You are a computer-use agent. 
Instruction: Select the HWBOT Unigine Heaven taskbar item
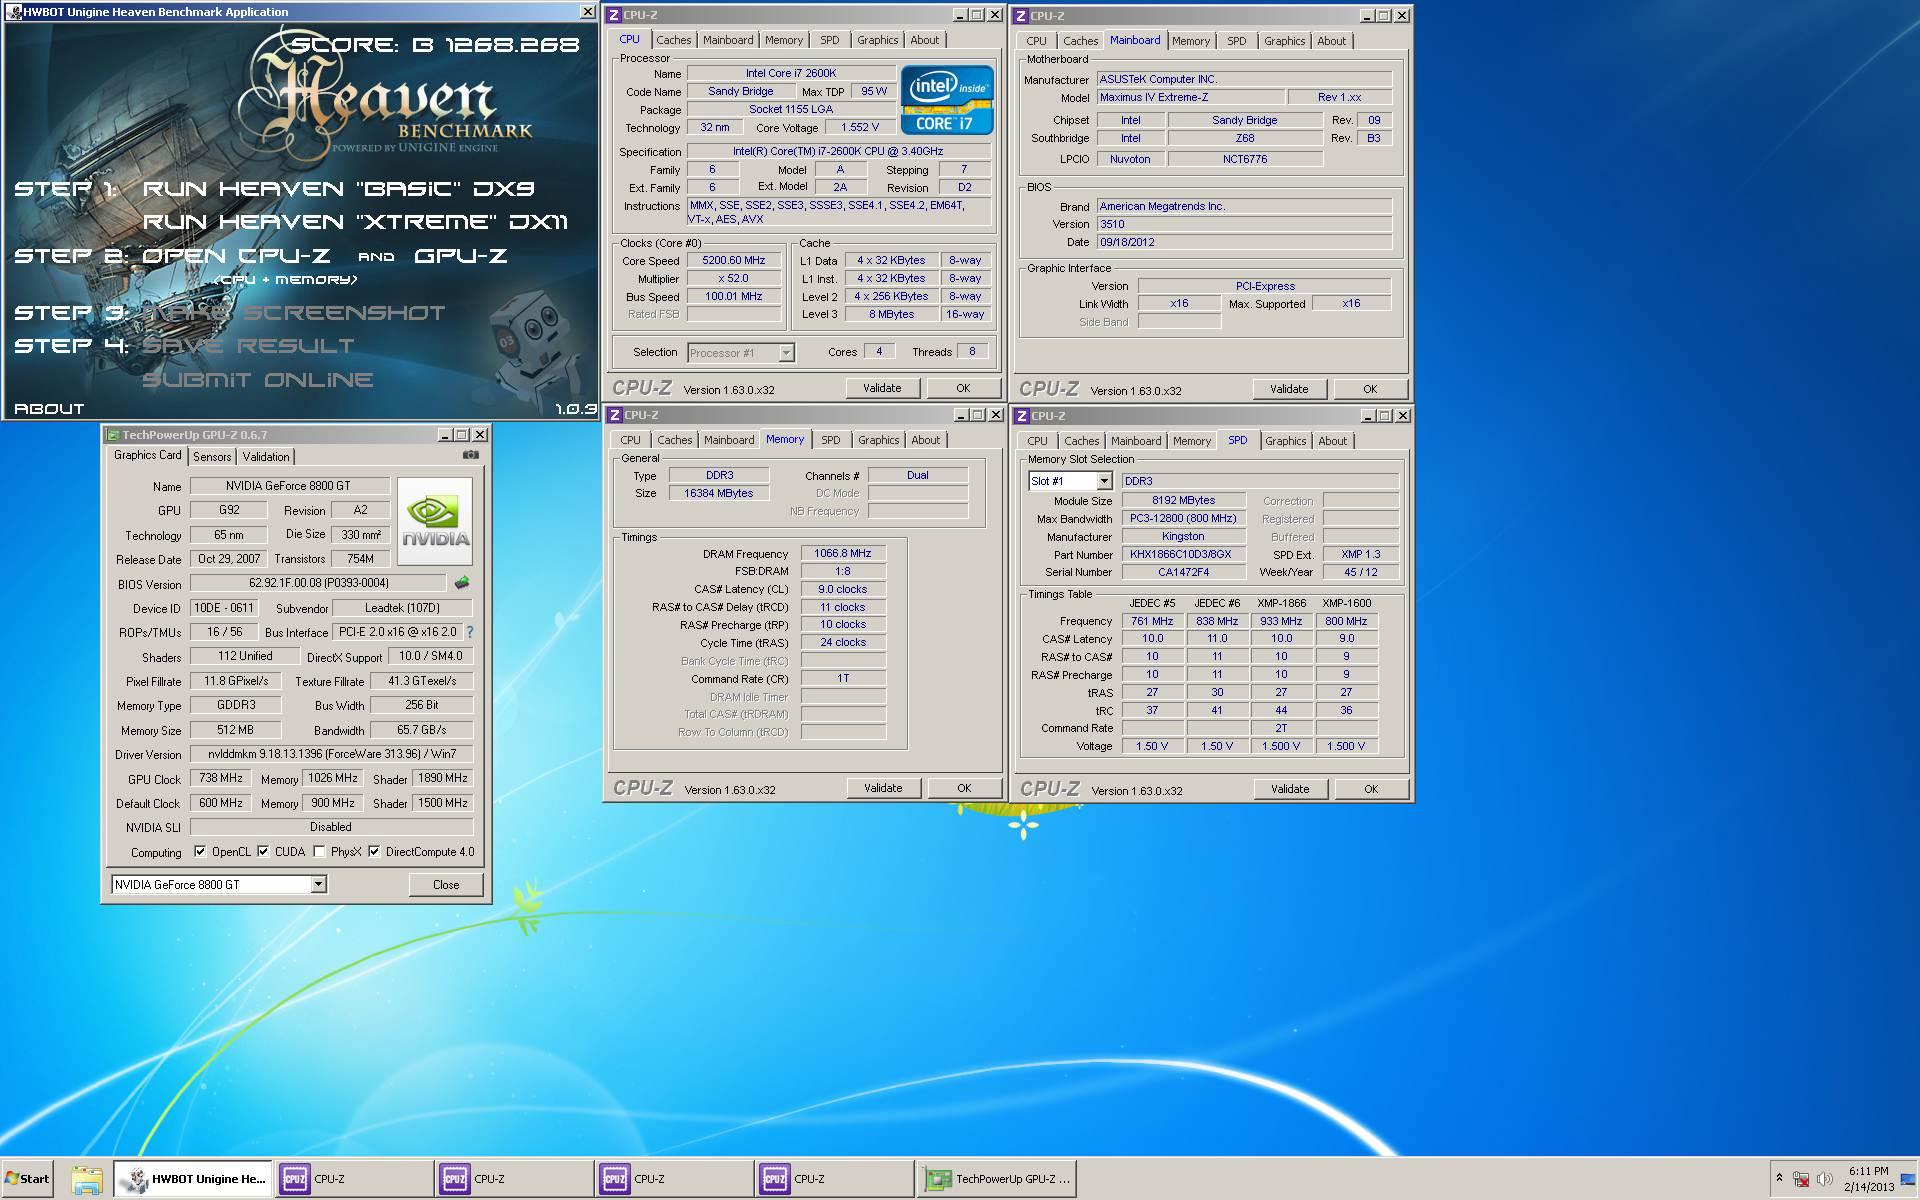click(x=193, y=1179)
